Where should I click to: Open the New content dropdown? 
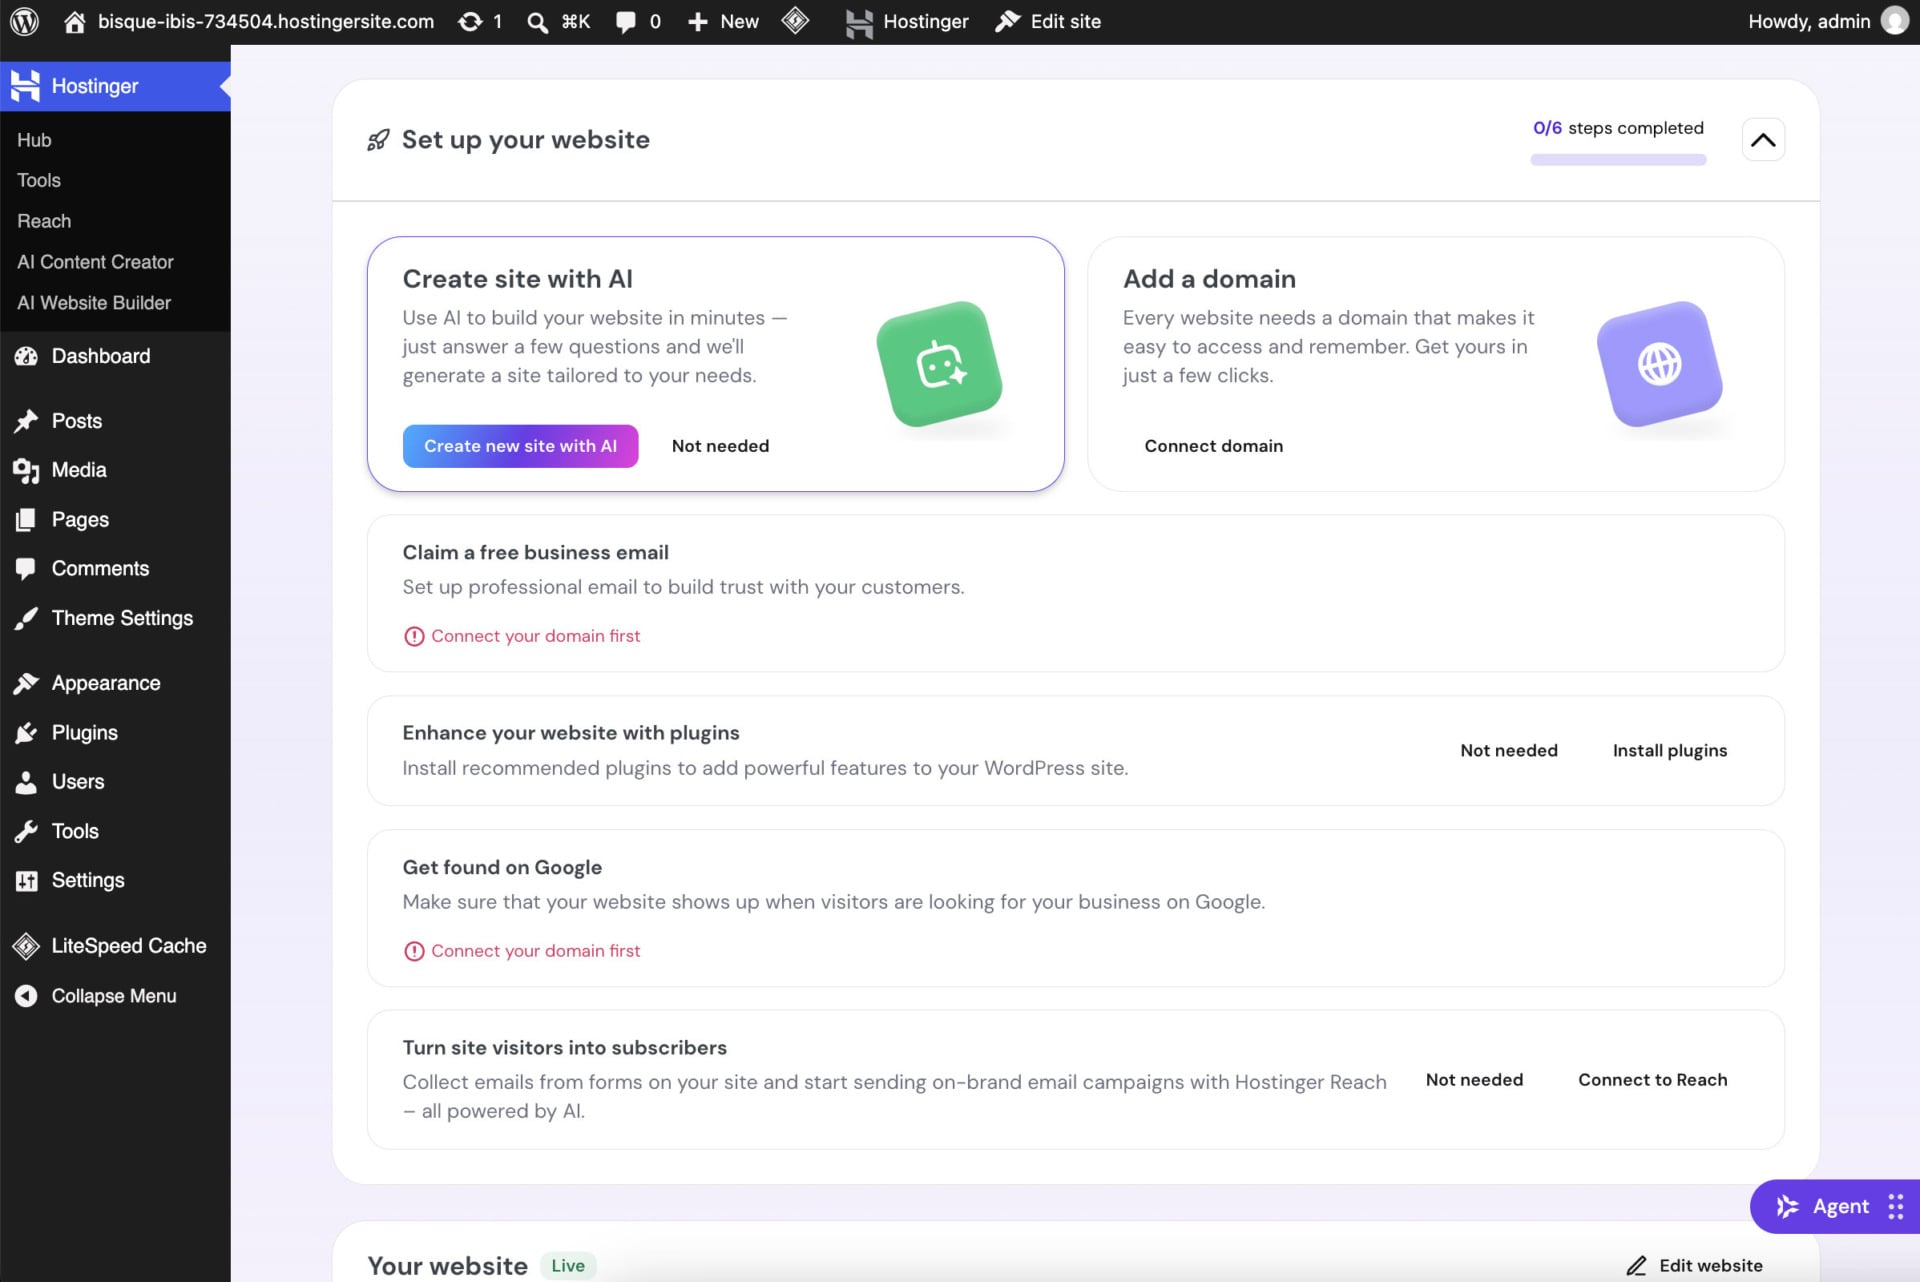click(723, 21)
